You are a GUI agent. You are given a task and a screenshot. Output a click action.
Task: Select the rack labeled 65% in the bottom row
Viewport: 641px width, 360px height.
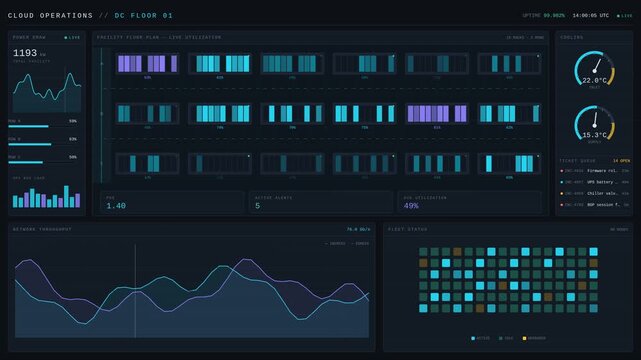coord(509,163)
